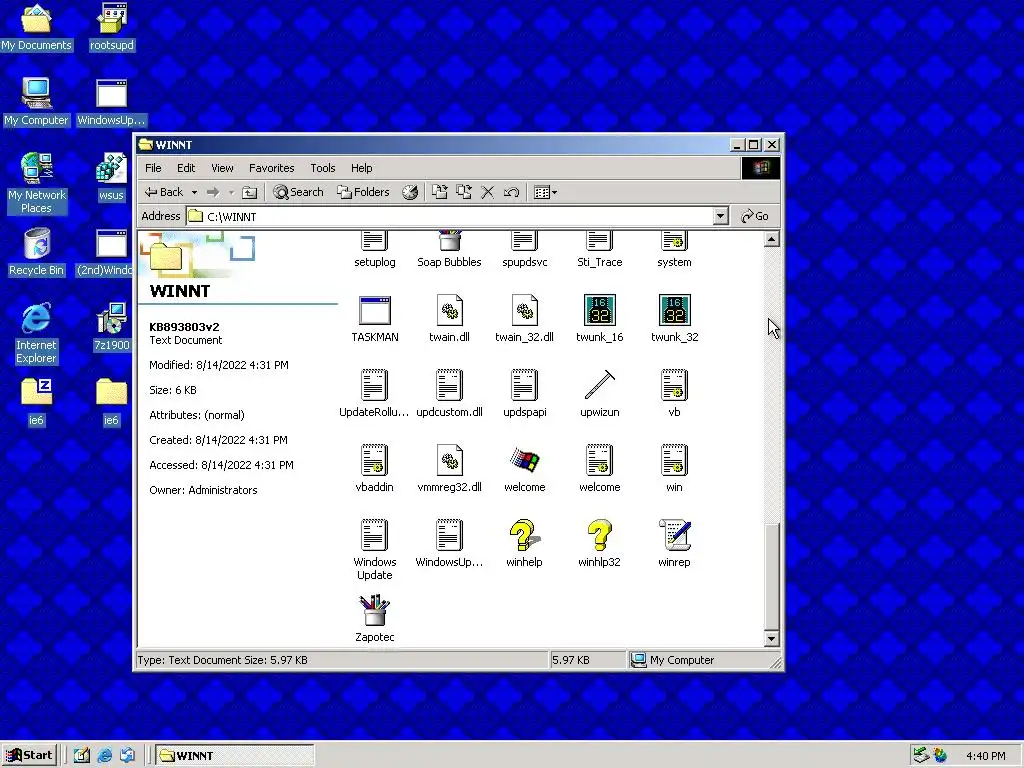This screenshot has width=1024, height=768.
Task: Toggle the Folders pane button
Action: click(x=363, y=192)
